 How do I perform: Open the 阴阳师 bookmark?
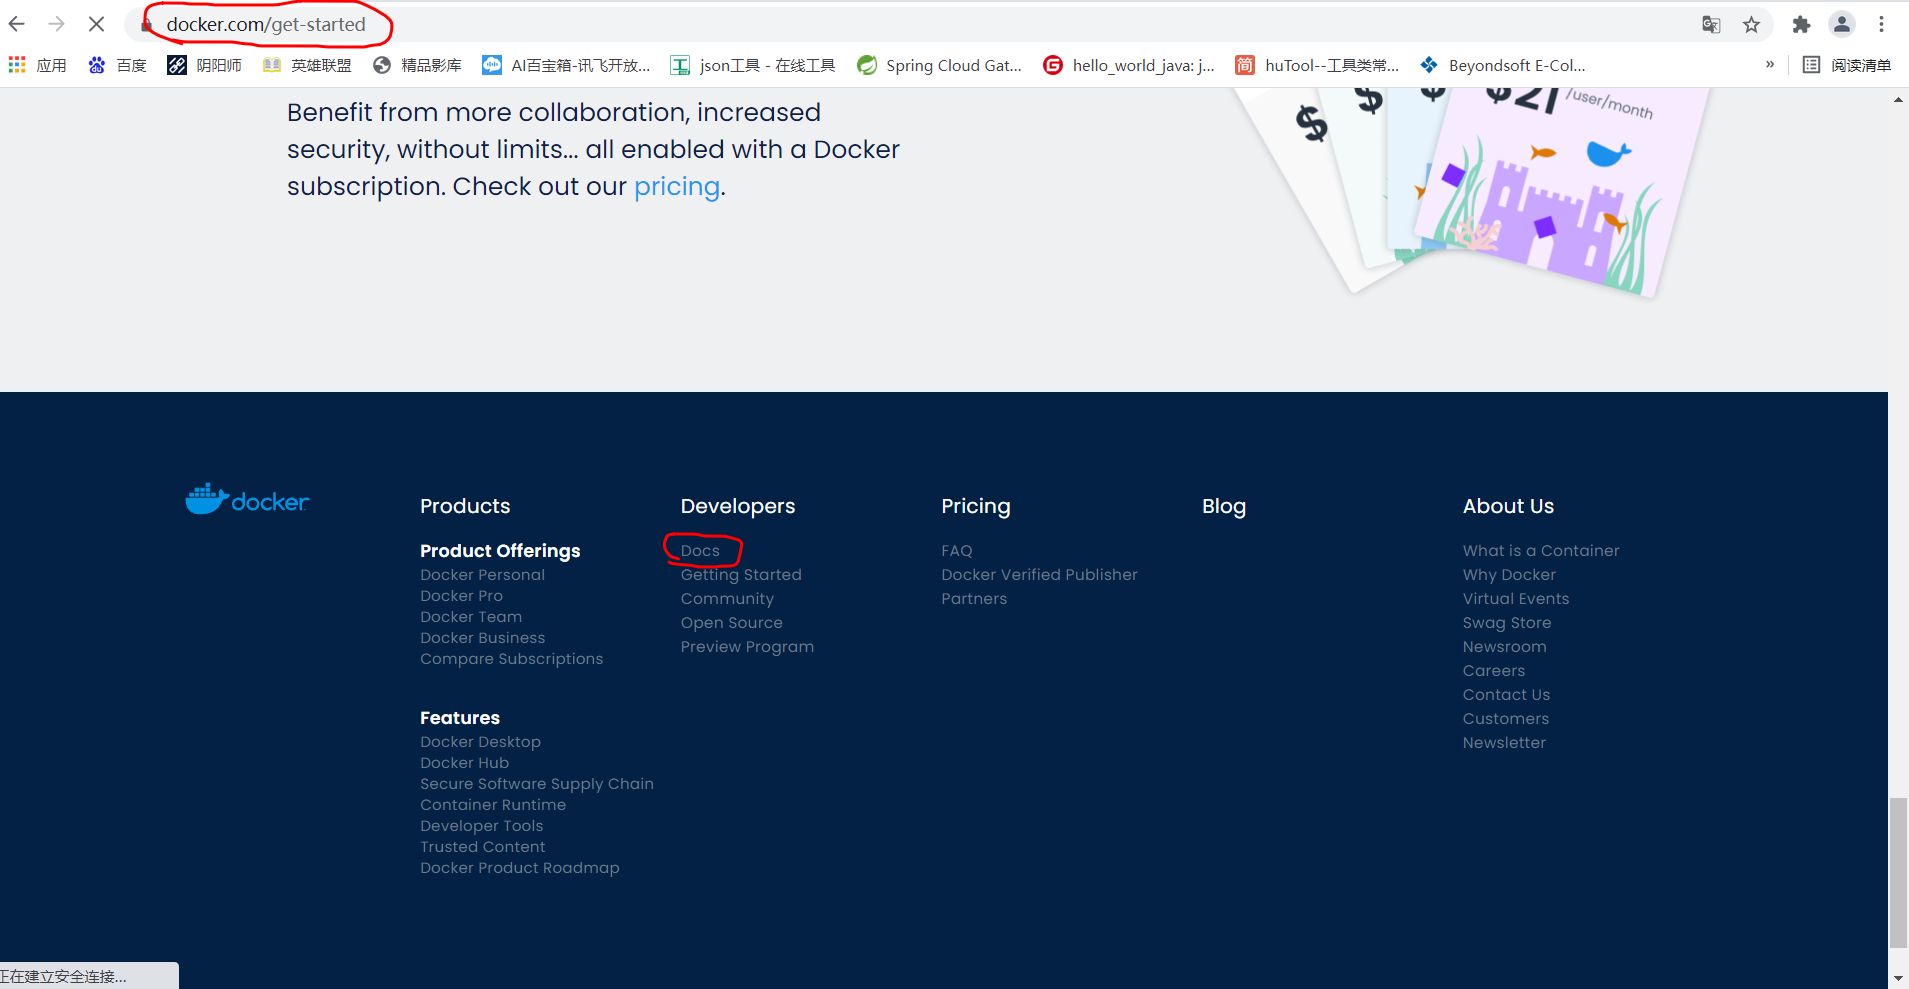(205, 65)
